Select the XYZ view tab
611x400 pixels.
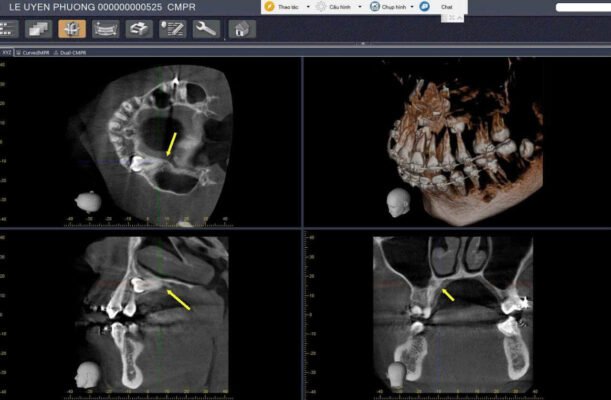tap(7, 48)
